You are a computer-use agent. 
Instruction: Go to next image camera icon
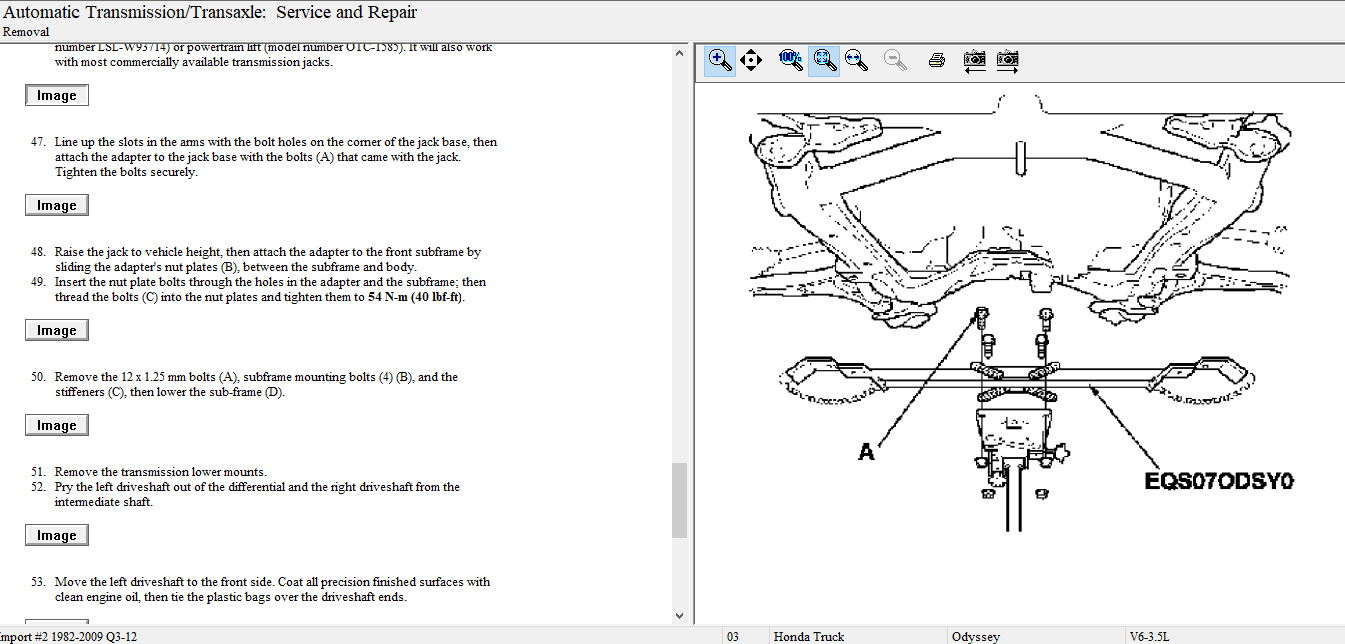1008,60
